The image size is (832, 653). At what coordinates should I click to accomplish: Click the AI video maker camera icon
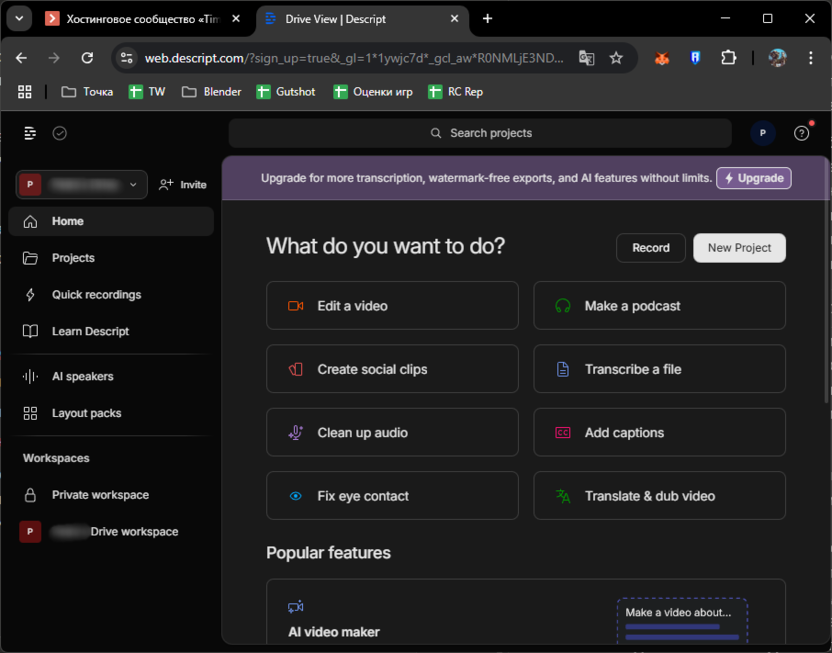pyautogui.click(x=296, y=607)
